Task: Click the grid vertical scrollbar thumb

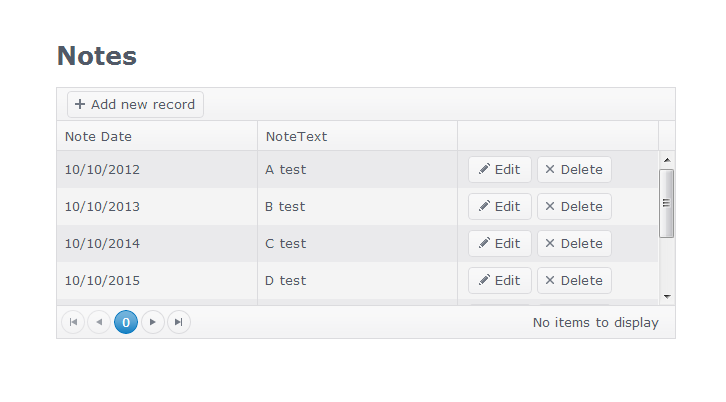Action: [x=667, y=203]
